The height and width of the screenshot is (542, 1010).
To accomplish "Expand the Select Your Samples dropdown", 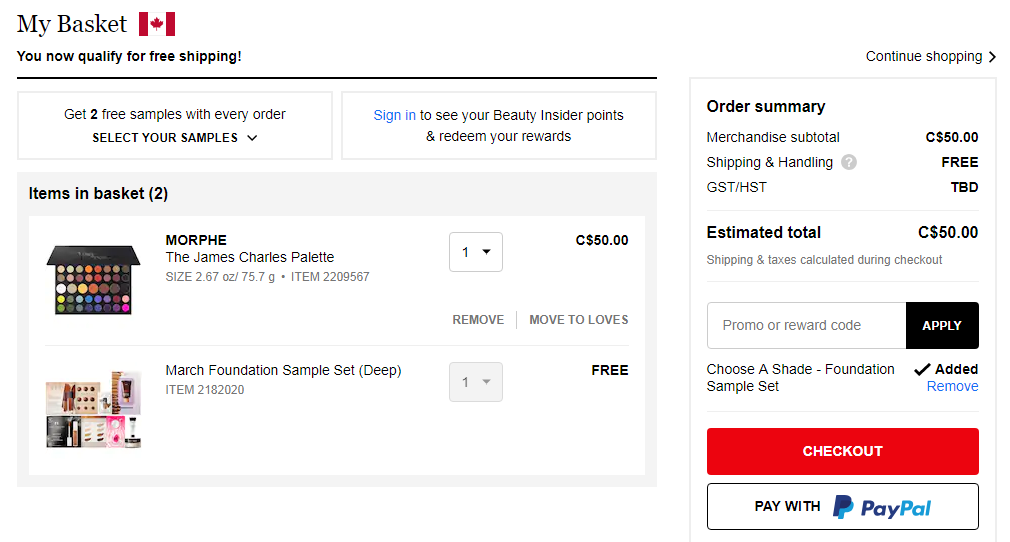I will (175, 138).
